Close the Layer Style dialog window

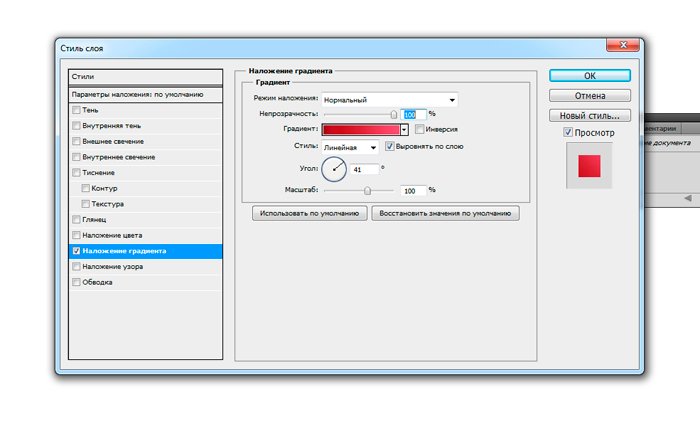click(x=620, y=45)
